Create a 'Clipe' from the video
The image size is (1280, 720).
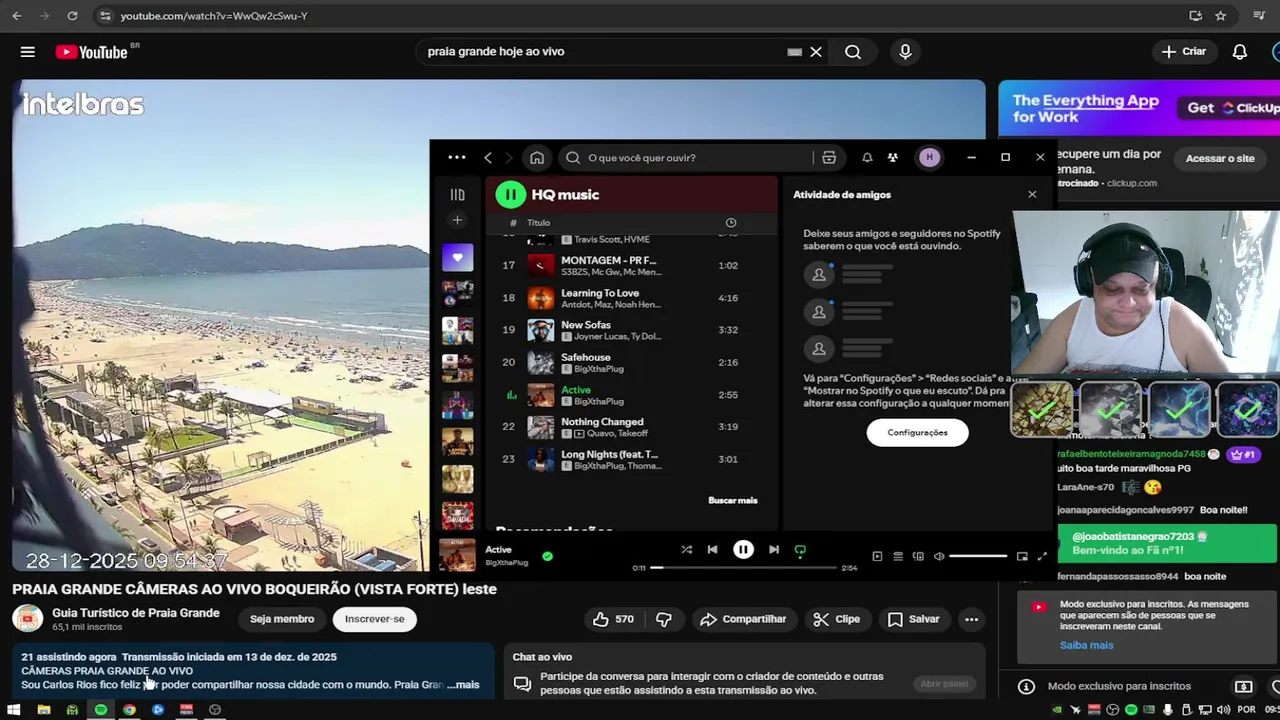[836, 619]
